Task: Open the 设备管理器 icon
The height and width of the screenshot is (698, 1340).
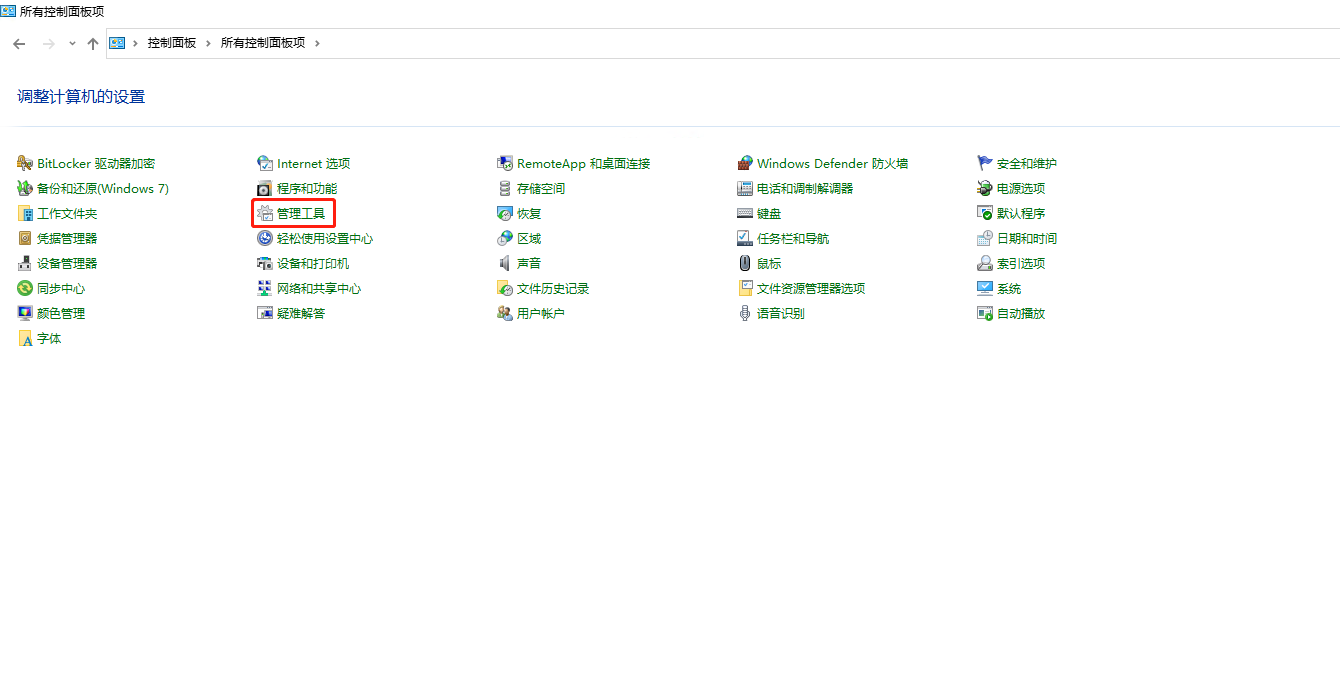Action: pos(25,263)
